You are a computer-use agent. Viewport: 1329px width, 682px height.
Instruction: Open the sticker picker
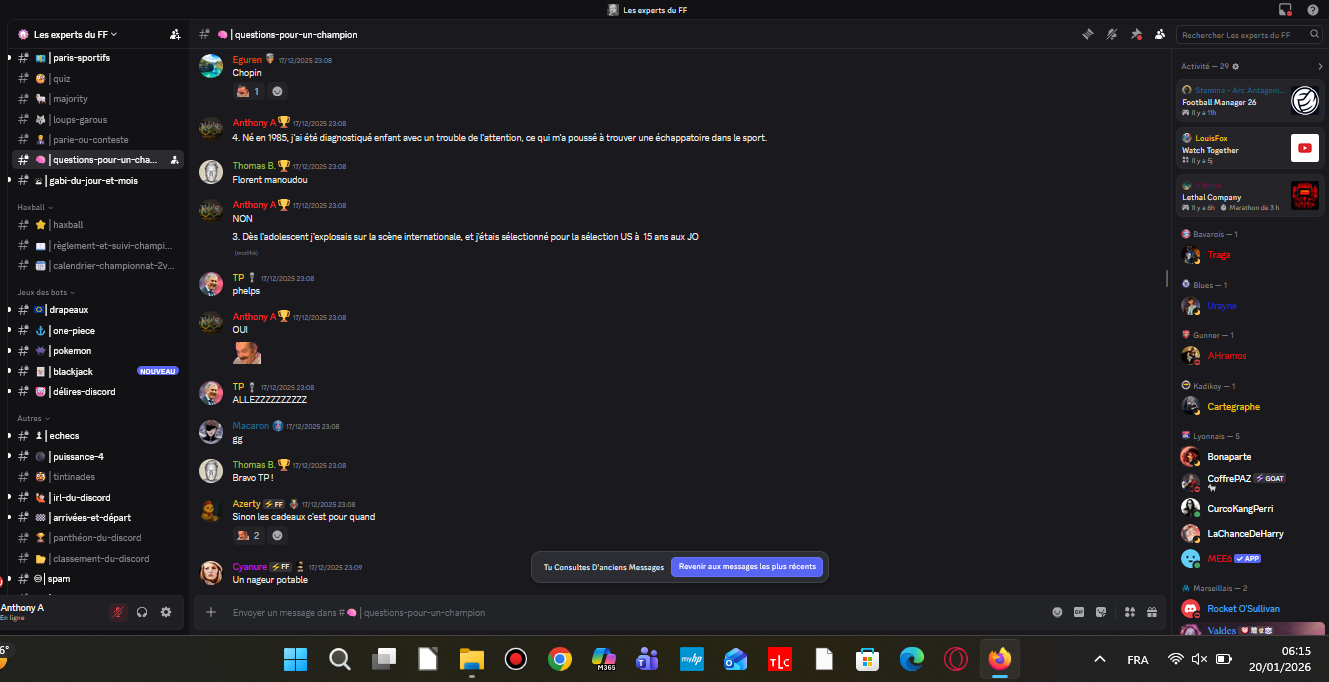click(1101, 612)
